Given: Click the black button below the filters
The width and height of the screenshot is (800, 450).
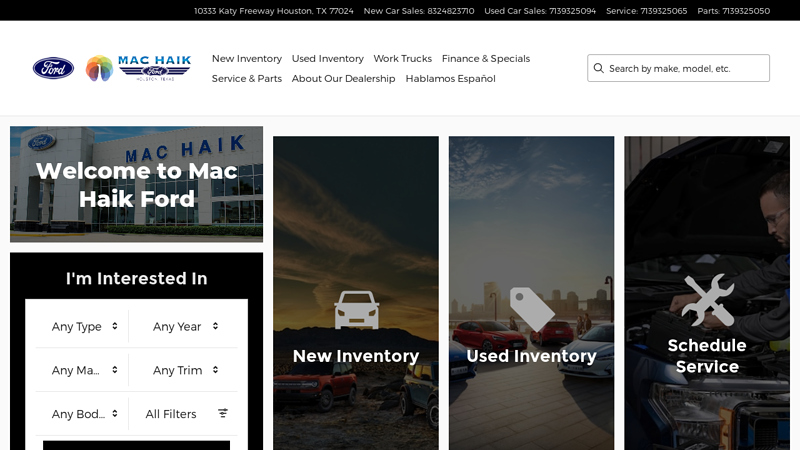Looking at the screenshot, I should (136, 445).
